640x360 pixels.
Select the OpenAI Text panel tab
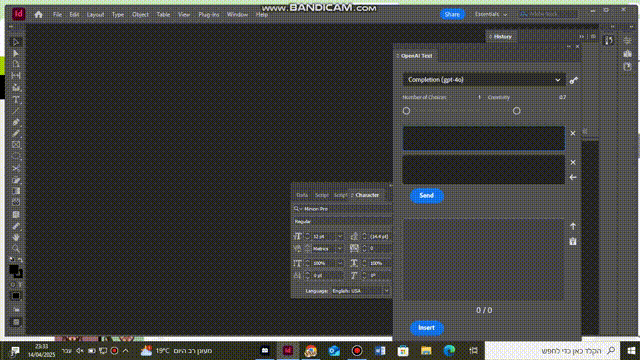[416, 56]
